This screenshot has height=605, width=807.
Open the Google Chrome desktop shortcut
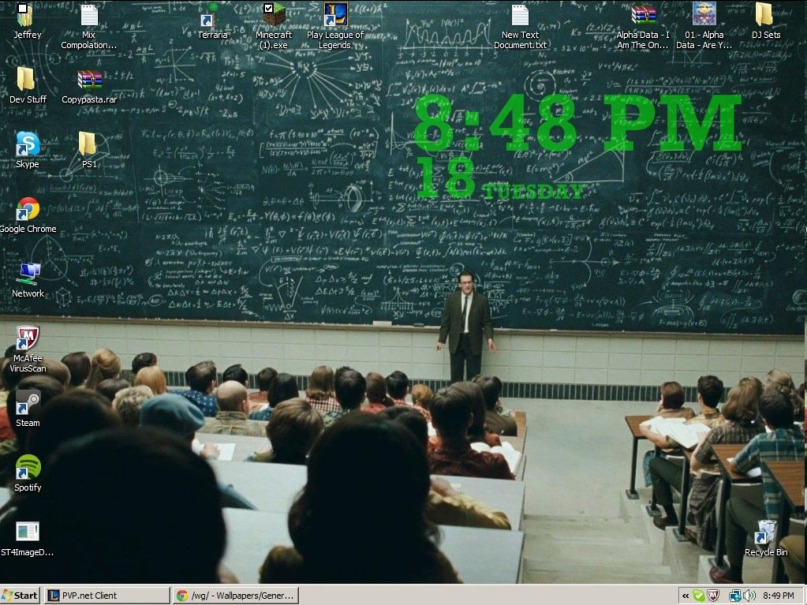tap(28, 215)
